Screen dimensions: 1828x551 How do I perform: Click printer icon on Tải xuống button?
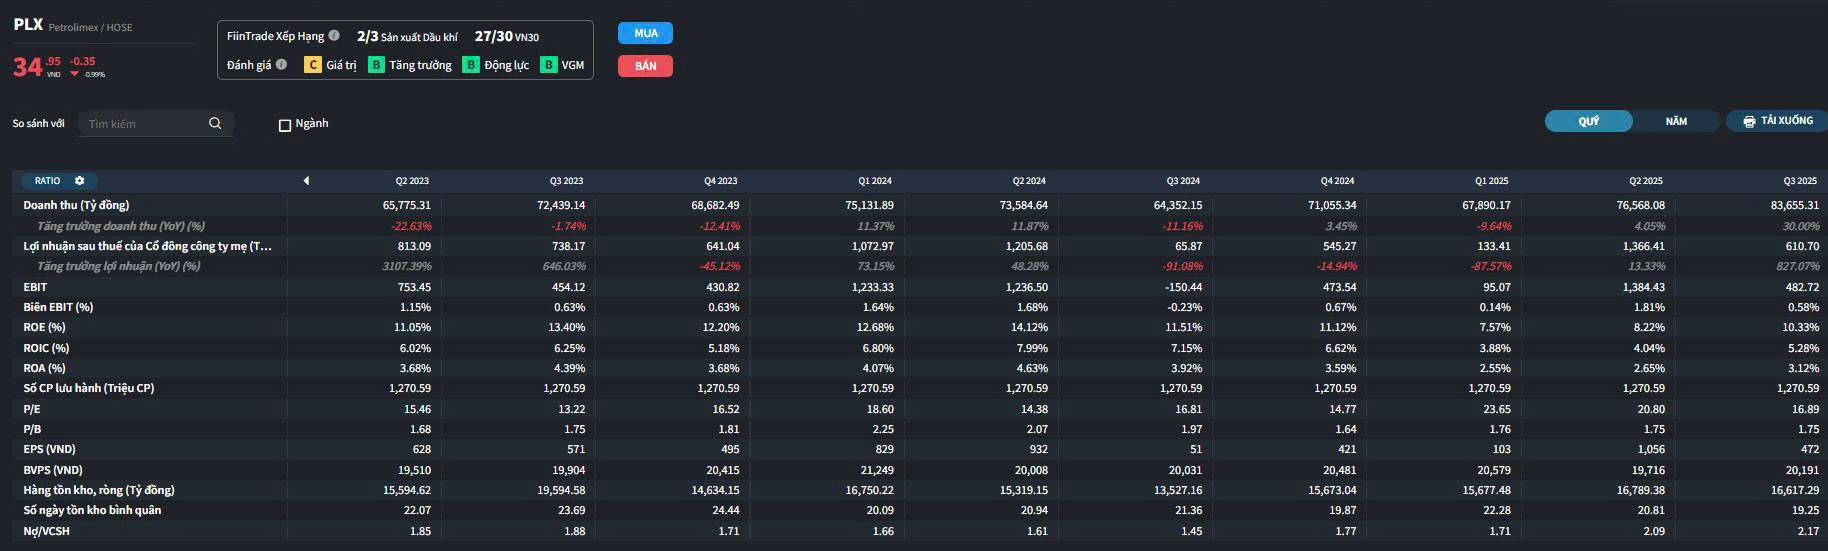(x=1749, y=121)
